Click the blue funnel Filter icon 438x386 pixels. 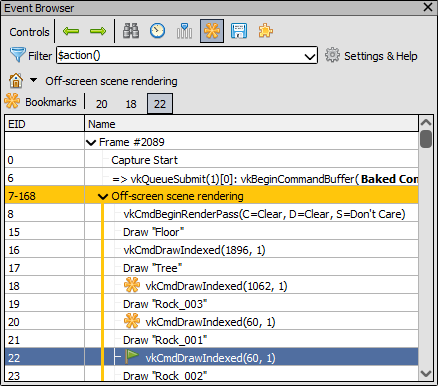[x=17, y=55]
